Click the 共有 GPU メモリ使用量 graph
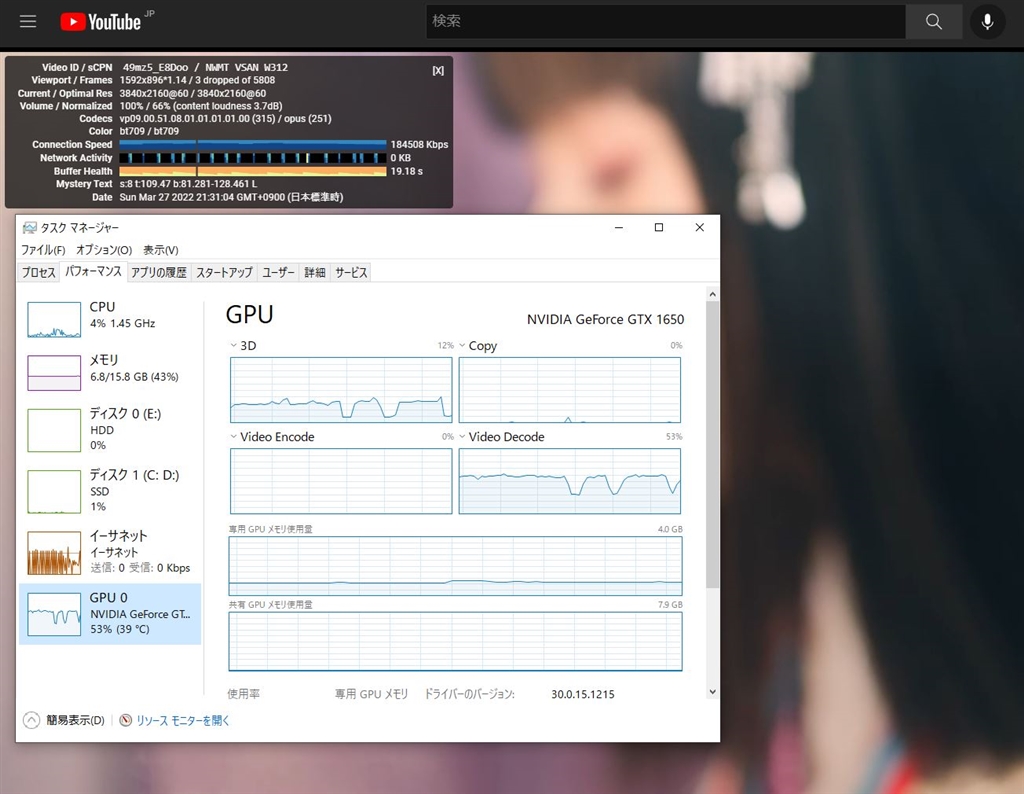 455,641
